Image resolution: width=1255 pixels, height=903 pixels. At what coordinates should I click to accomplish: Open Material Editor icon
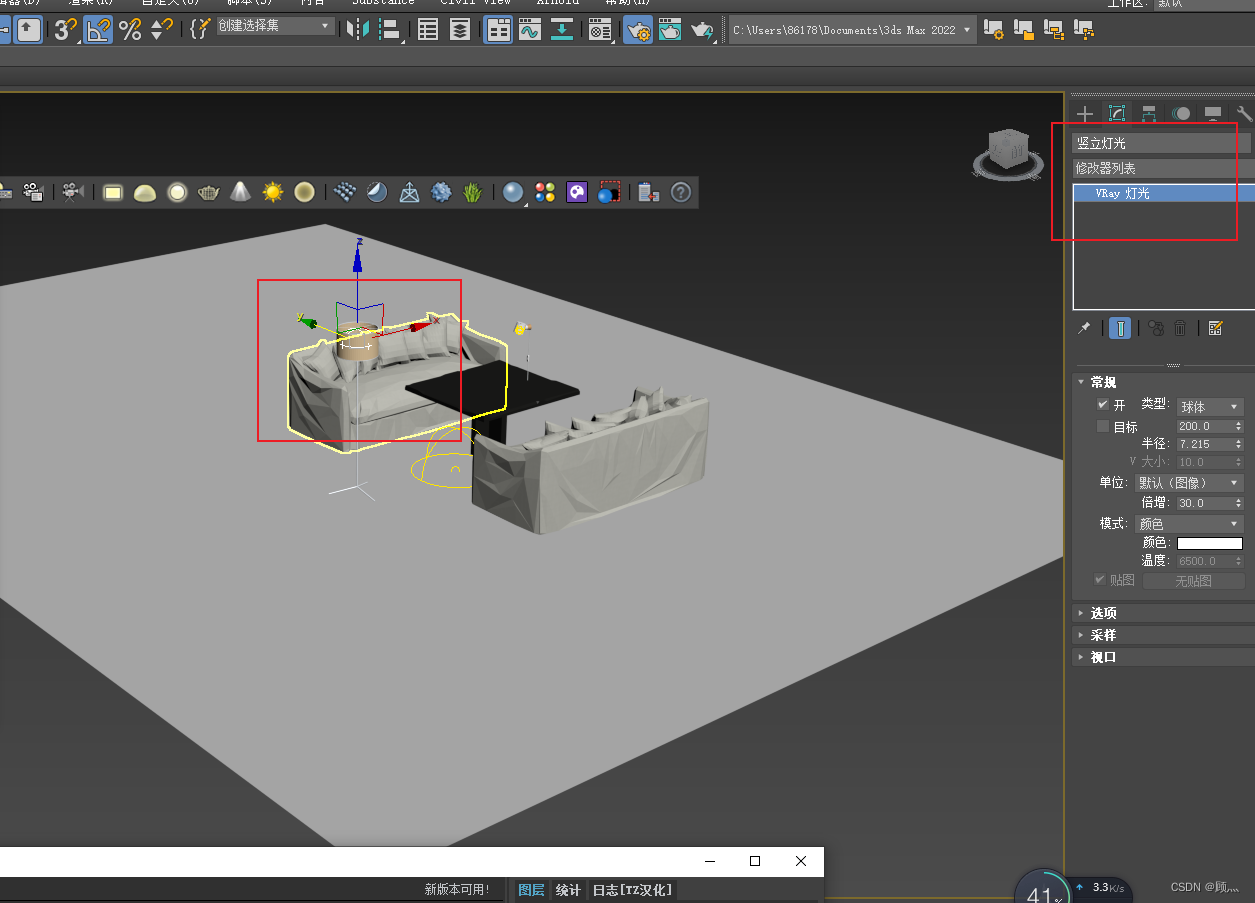tap(600, 30)
